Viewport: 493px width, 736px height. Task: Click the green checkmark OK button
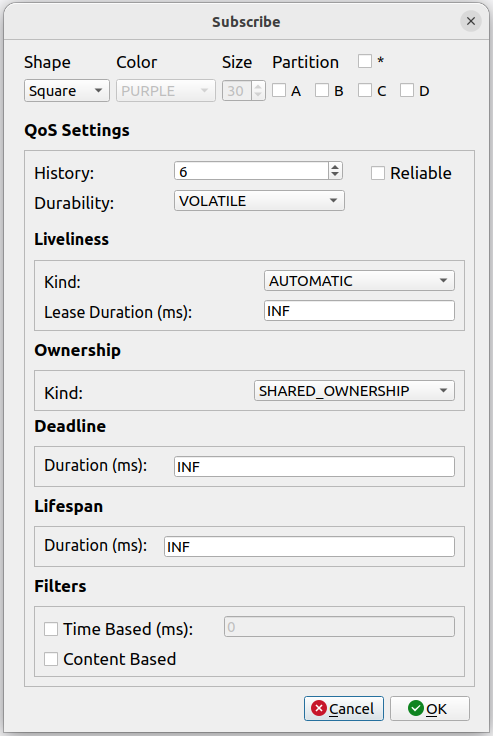(x=430, y=708)
